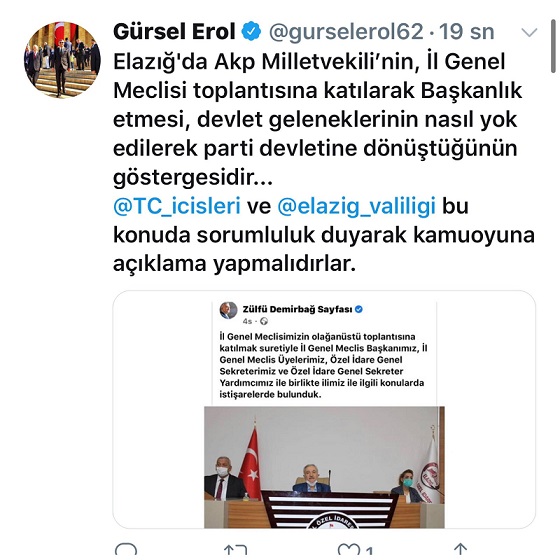Tap the reply speech bubble icon
The width and height of the screenshot is (560, 560).
click(x=126, y=551)
